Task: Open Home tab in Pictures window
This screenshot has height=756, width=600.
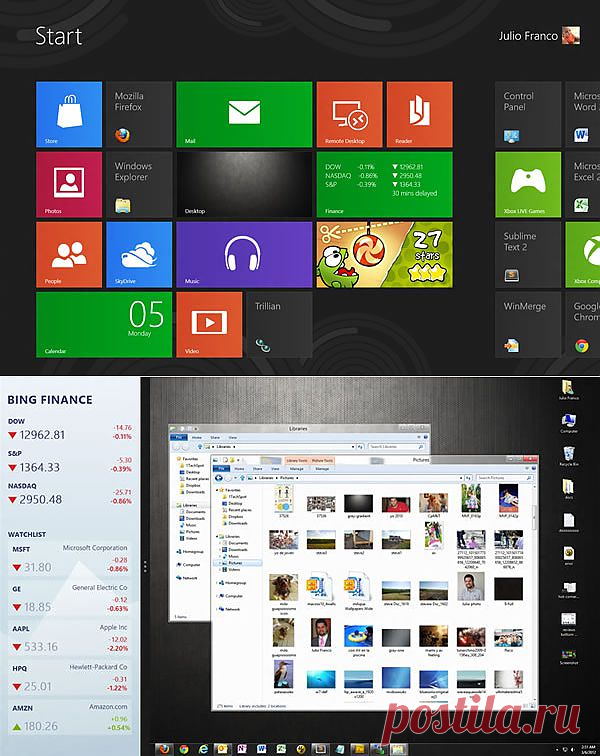Action: tap(239, 469)
